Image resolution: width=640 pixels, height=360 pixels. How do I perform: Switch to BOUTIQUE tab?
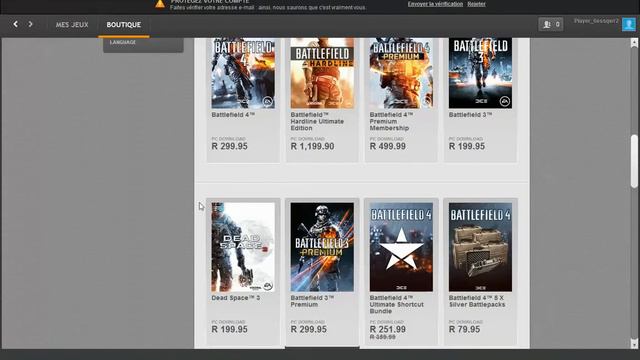pyautogui.click(x=124, y=24)
